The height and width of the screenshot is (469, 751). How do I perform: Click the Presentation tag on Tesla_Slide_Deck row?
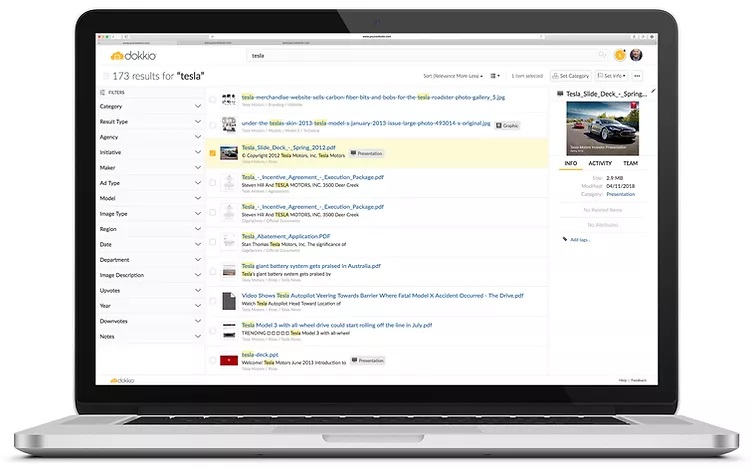pos(366,153)
